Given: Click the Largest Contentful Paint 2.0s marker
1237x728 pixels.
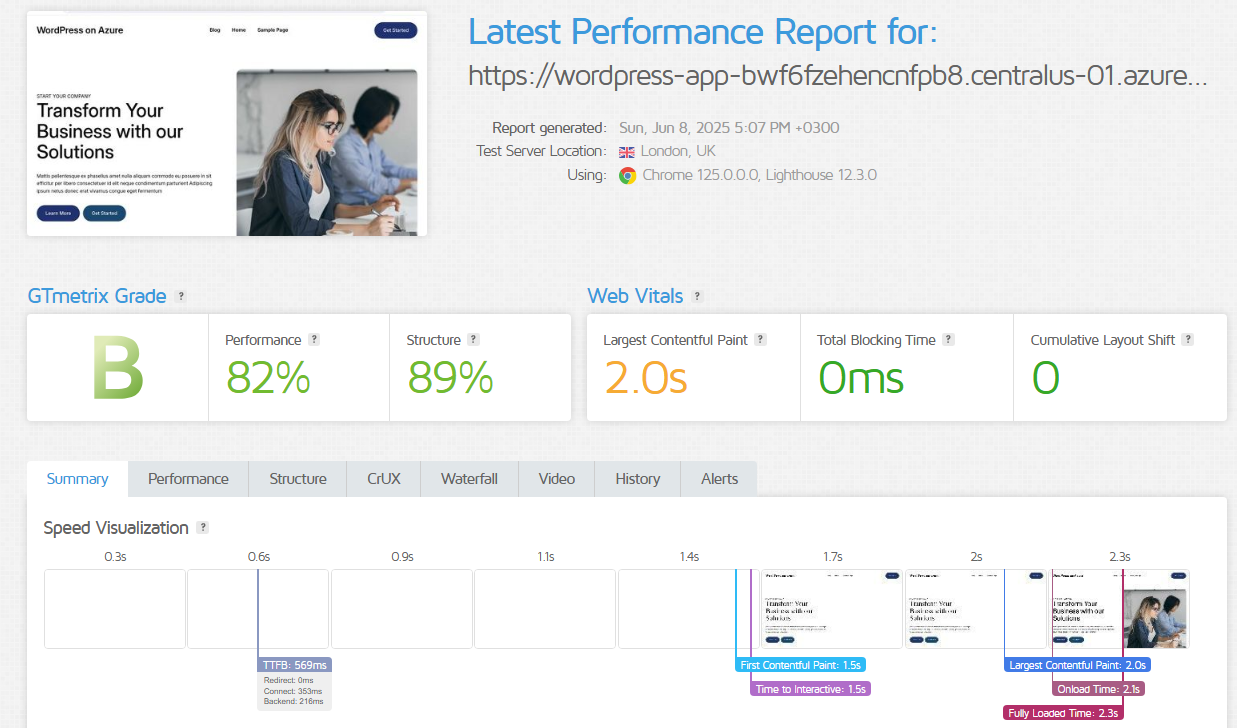Looking at the screenshot, I should 1077,665.
